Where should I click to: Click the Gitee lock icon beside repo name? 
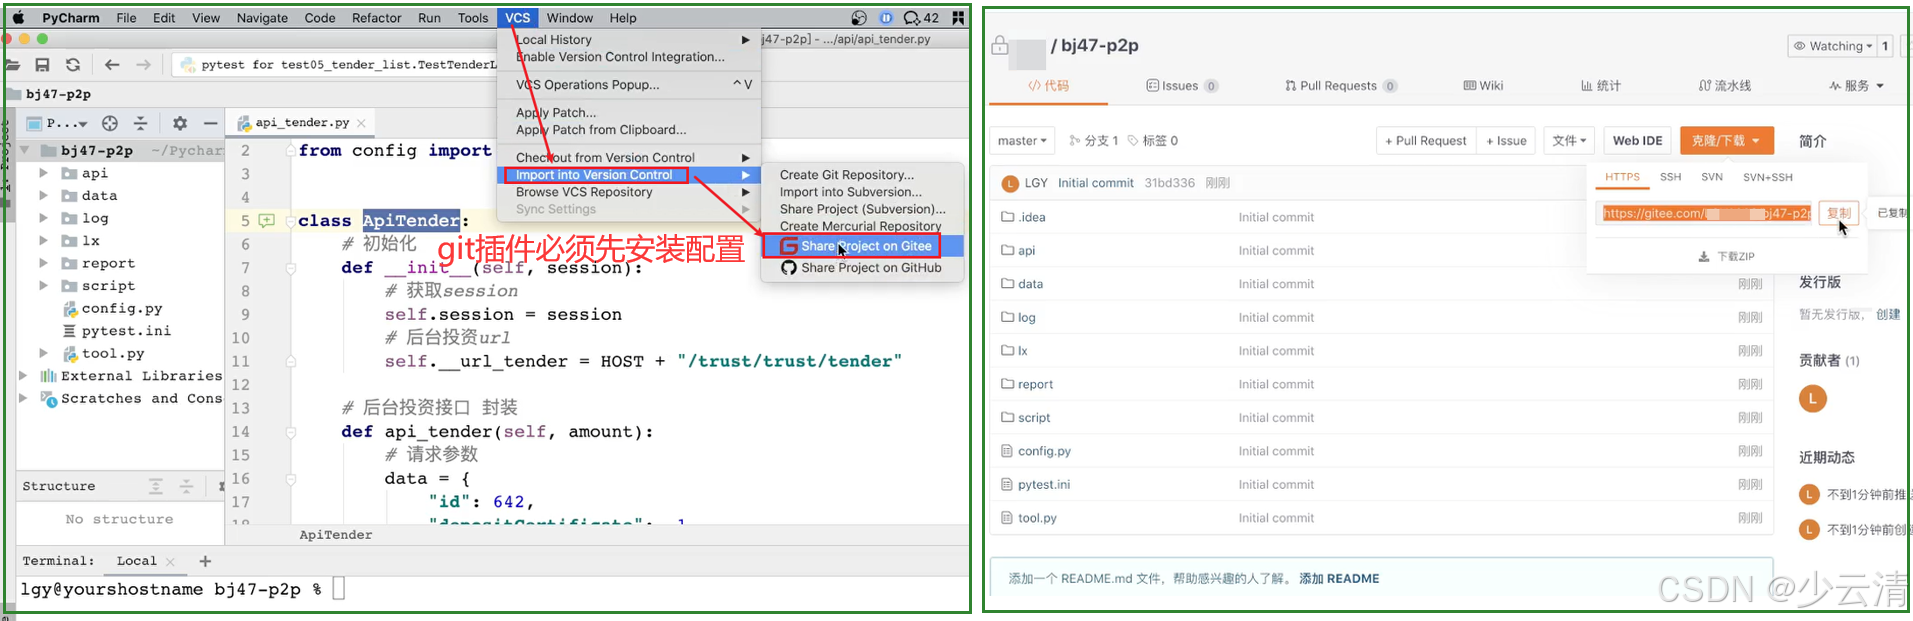point(999,46)
